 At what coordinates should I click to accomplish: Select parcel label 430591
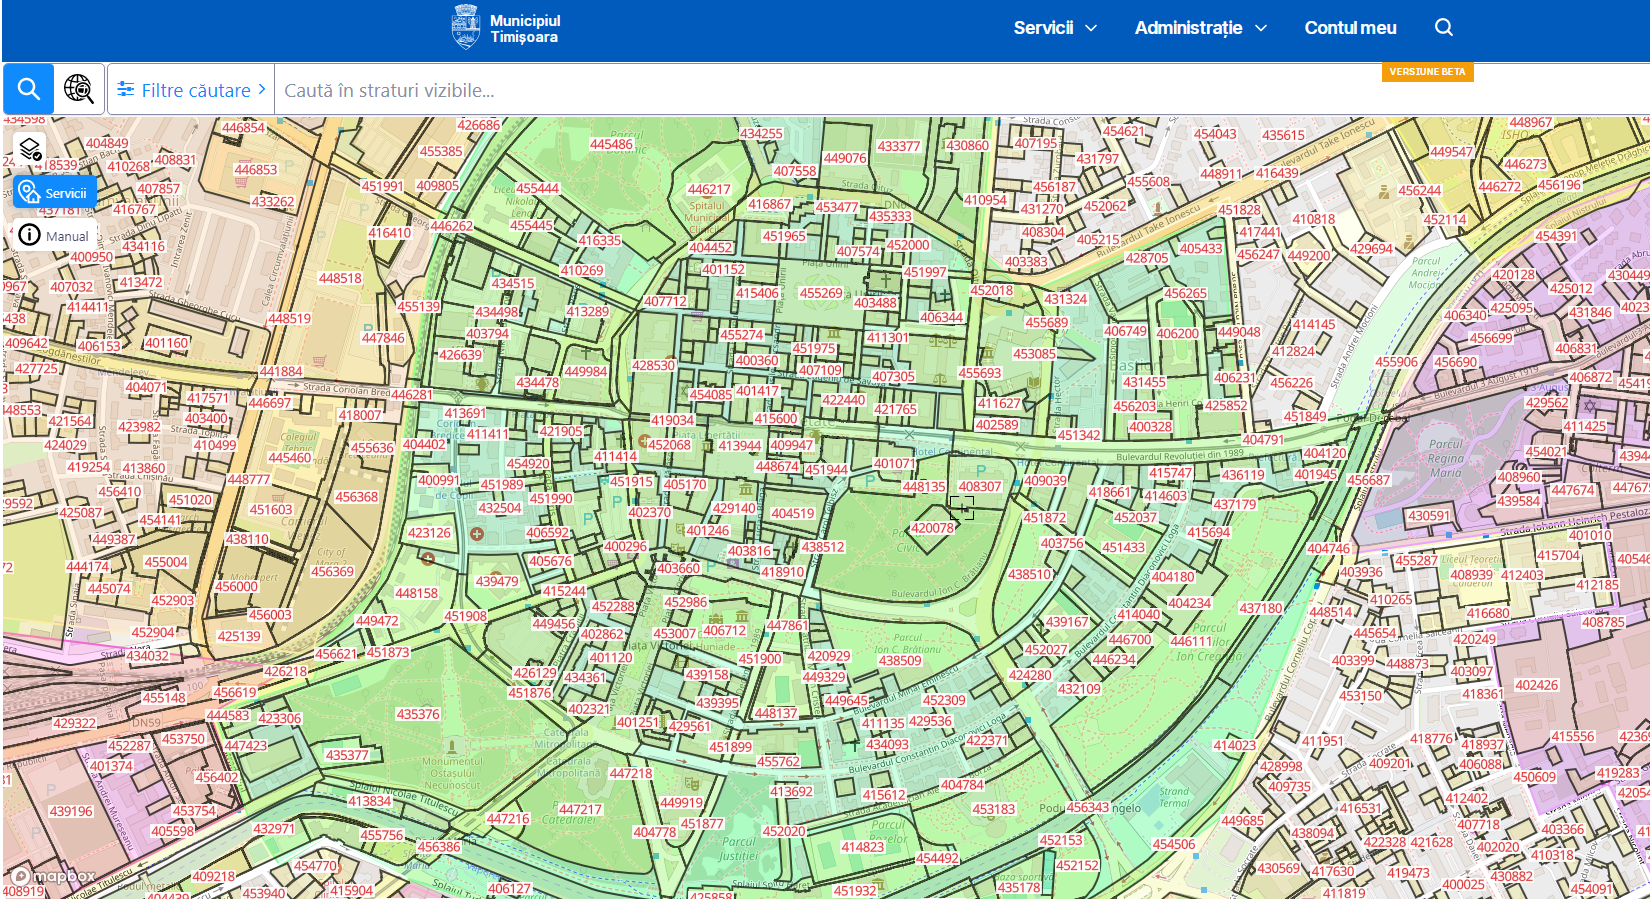[1429, 516]
